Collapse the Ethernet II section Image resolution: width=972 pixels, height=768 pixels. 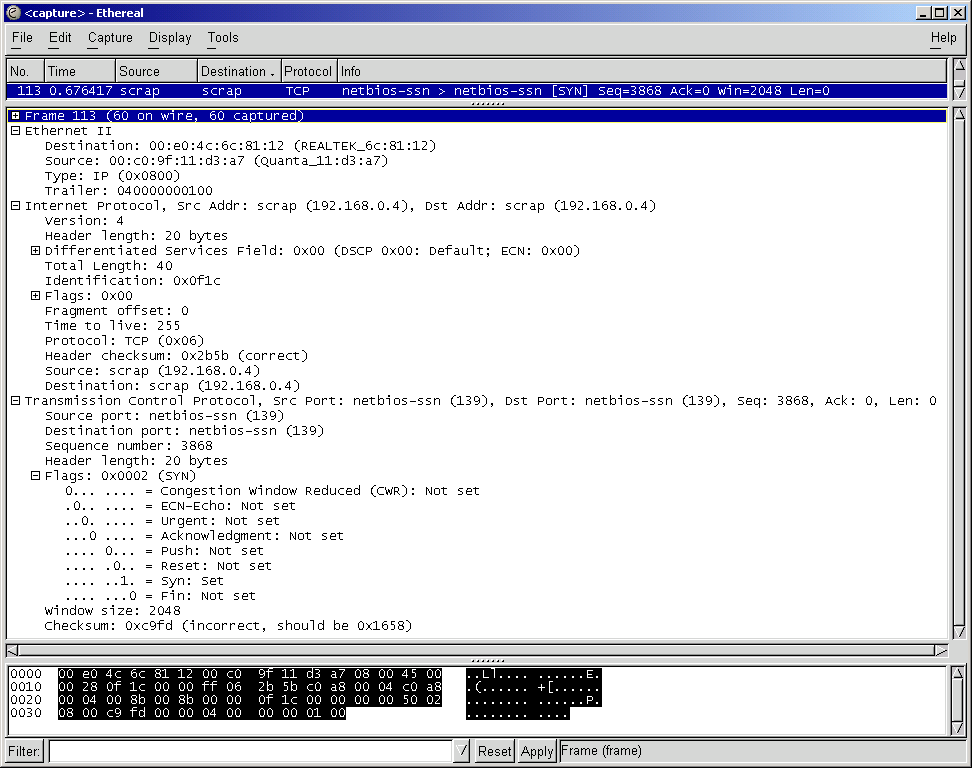coord(16,131)
